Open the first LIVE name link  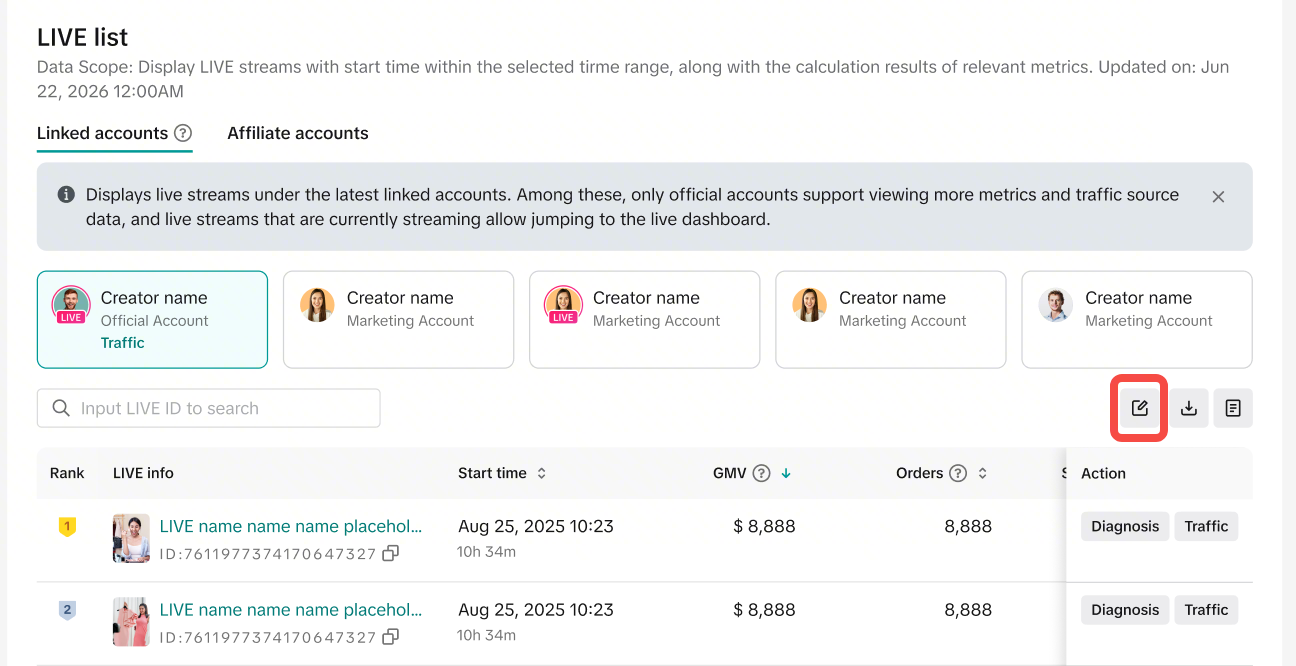point(290,526)
